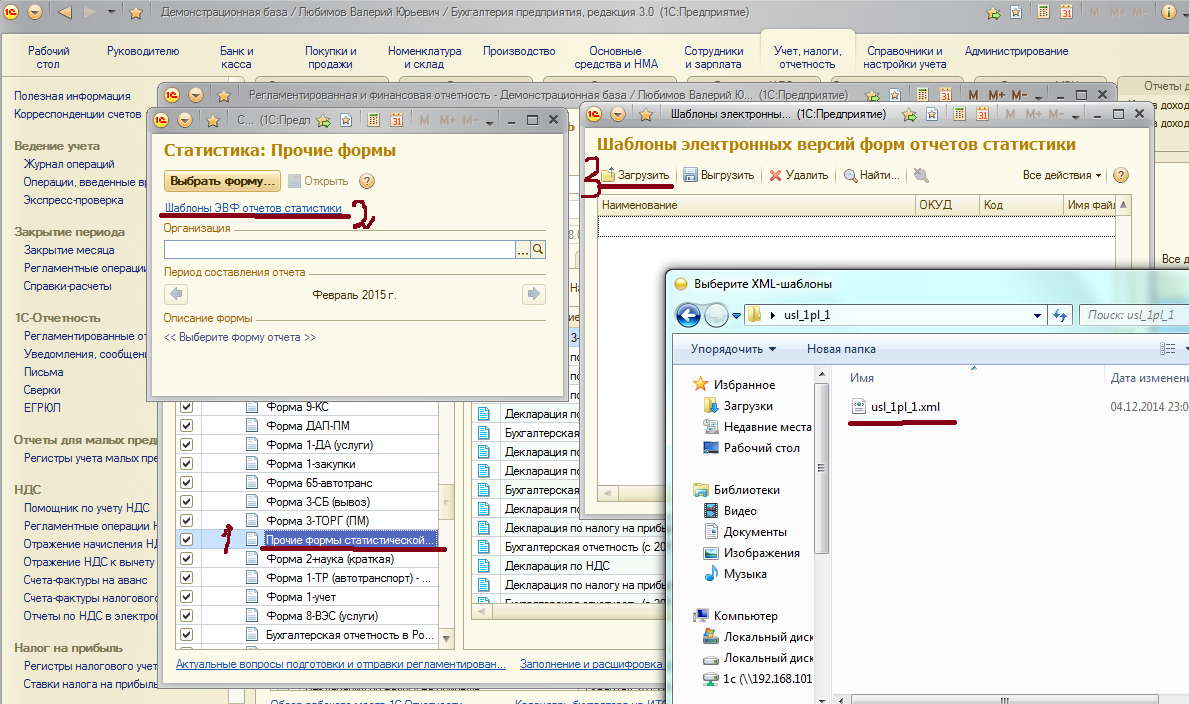
Task: Open Администрирование section
Action: [1016, 51]
